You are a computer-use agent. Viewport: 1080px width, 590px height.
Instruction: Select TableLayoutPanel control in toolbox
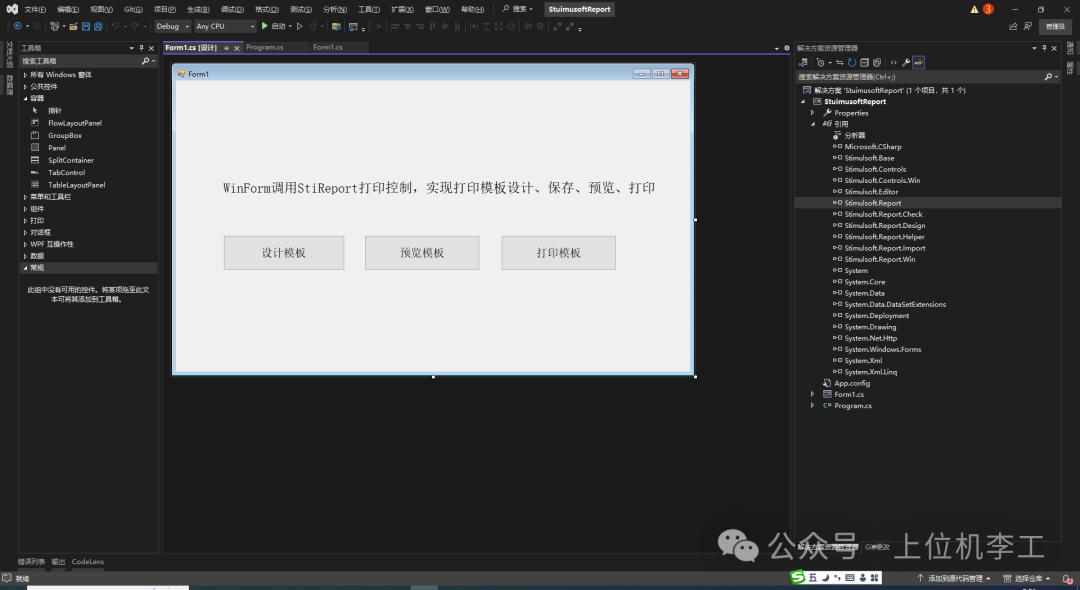point(76,185)
